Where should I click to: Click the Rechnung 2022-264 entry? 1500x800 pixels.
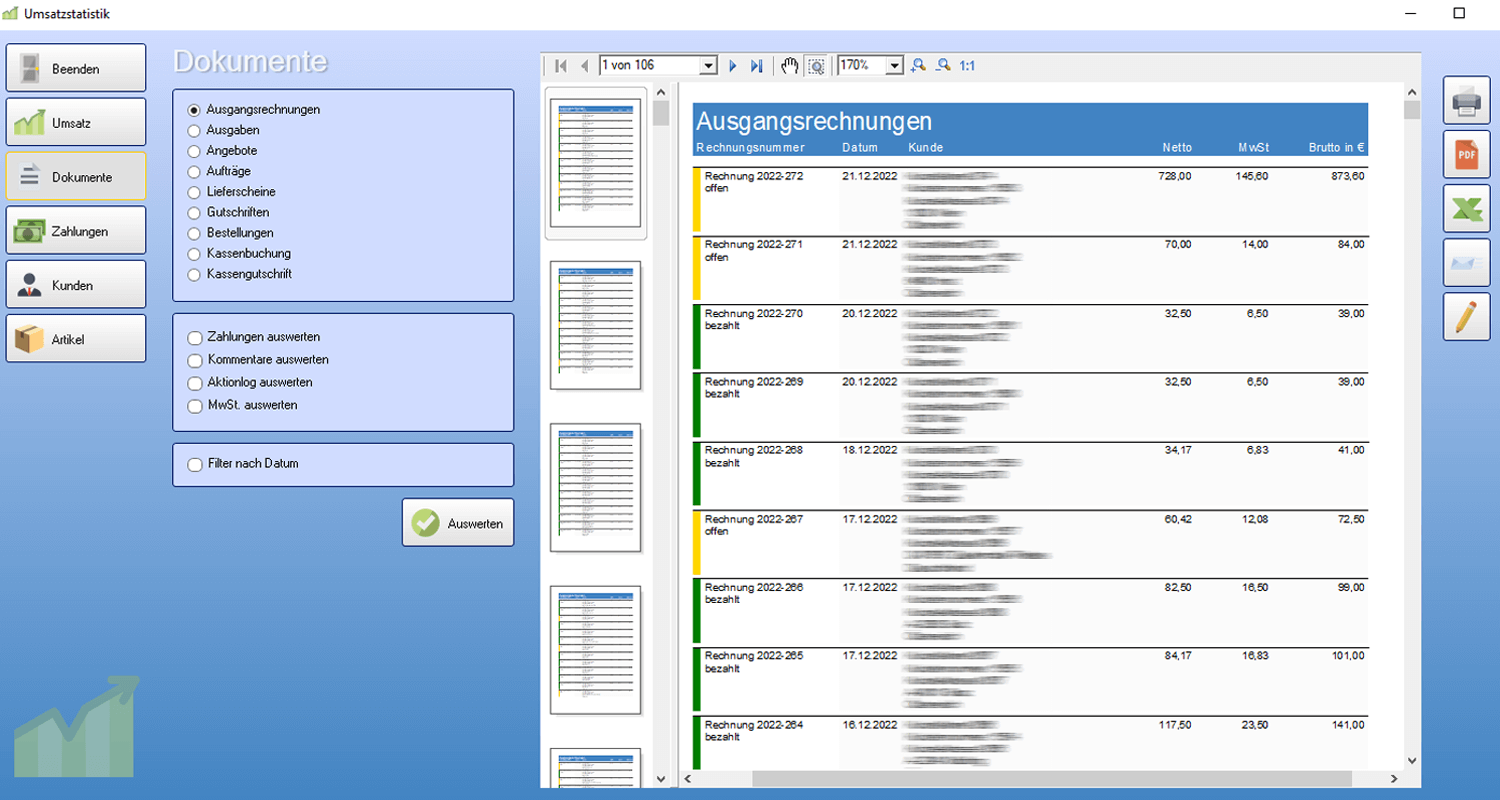click(x=754, y=725)
